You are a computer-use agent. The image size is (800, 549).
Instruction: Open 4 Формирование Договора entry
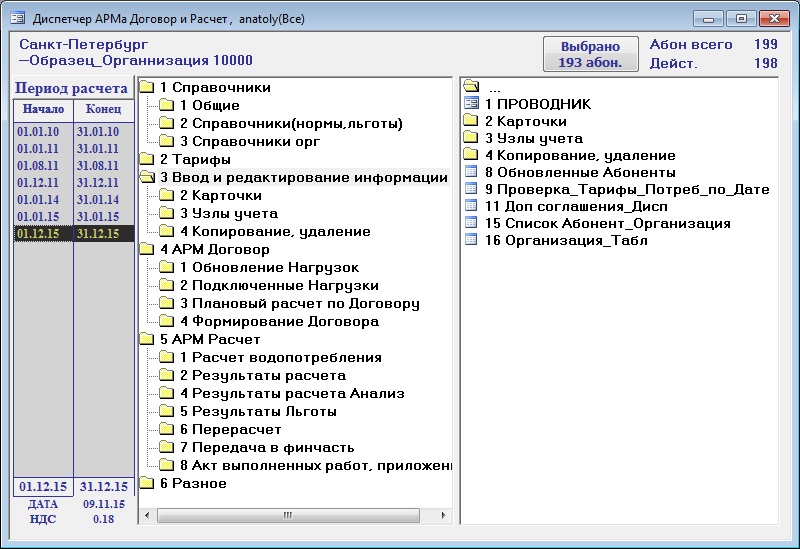coord(278,322)
